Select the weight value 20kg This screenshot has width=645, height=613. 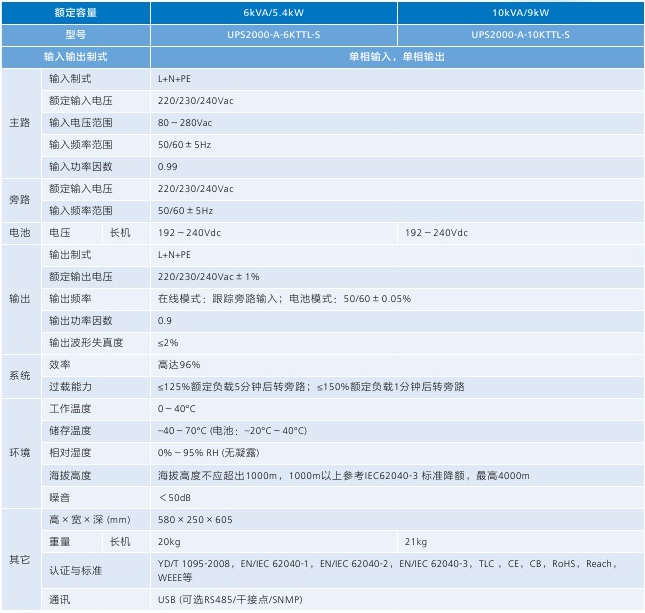169,542
